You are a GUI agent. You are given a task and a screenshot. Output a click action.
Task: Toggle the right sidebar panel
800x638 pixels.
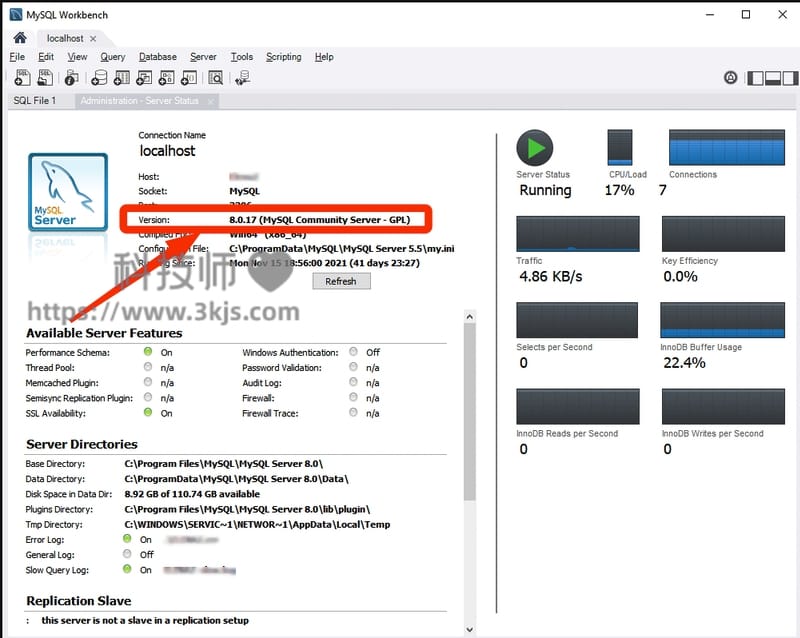pos(790,78)
